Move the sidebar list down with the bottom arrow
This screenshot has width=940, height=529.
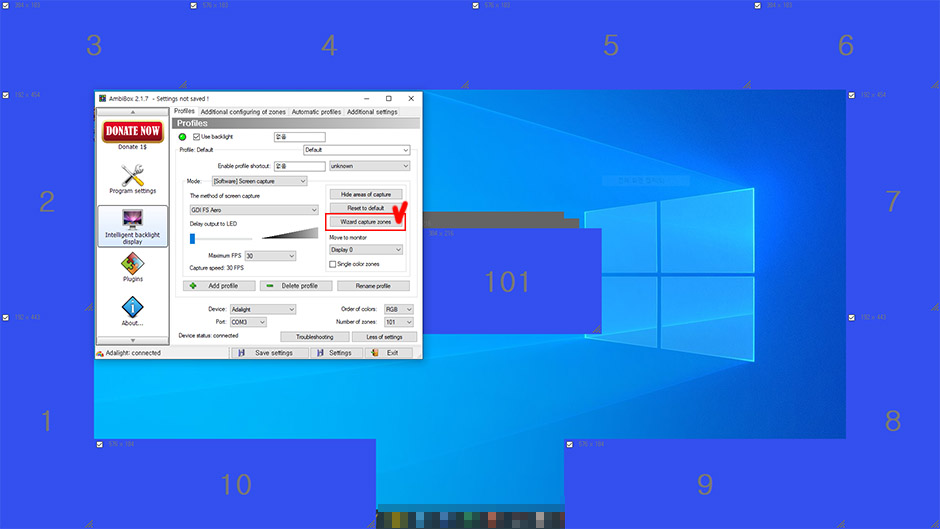[x=132, y=341]
